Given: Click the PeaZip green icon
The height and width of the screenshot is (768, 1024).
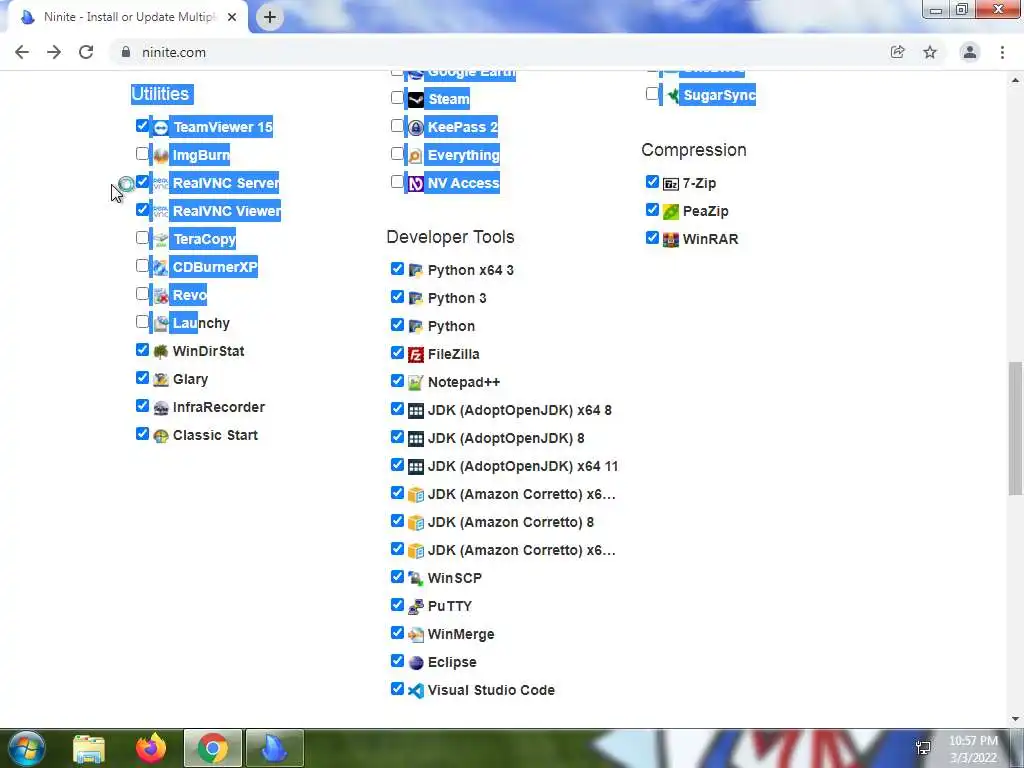Looking at the screenshot, I should point(671,212).
